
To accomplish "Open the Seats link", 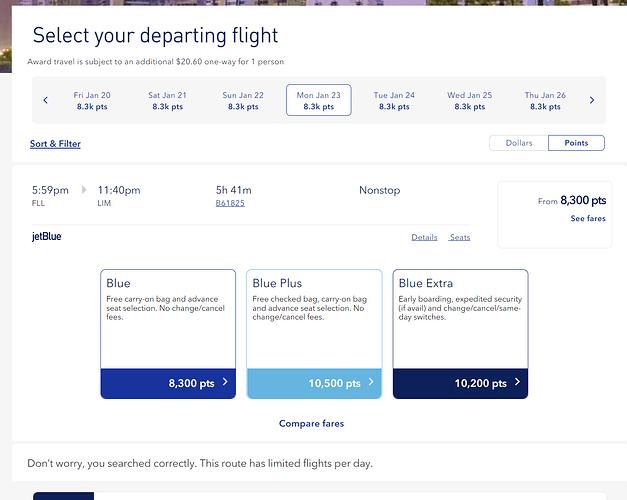I will pos(459,237).
